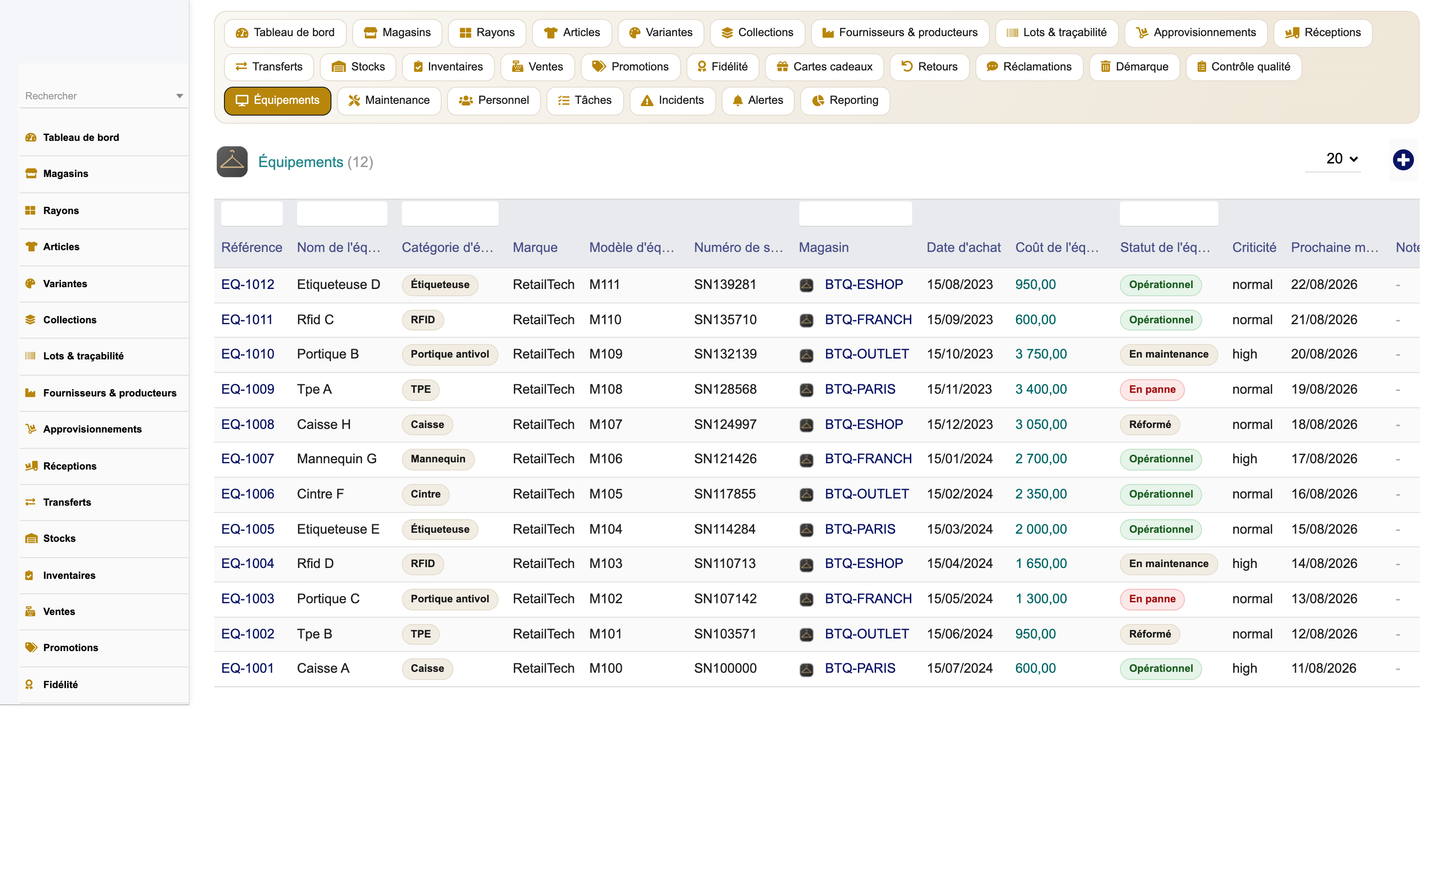Click the Promotions tag icon in sidebar
Screen dimensions: 1445x894
click(x=31, y=648)
